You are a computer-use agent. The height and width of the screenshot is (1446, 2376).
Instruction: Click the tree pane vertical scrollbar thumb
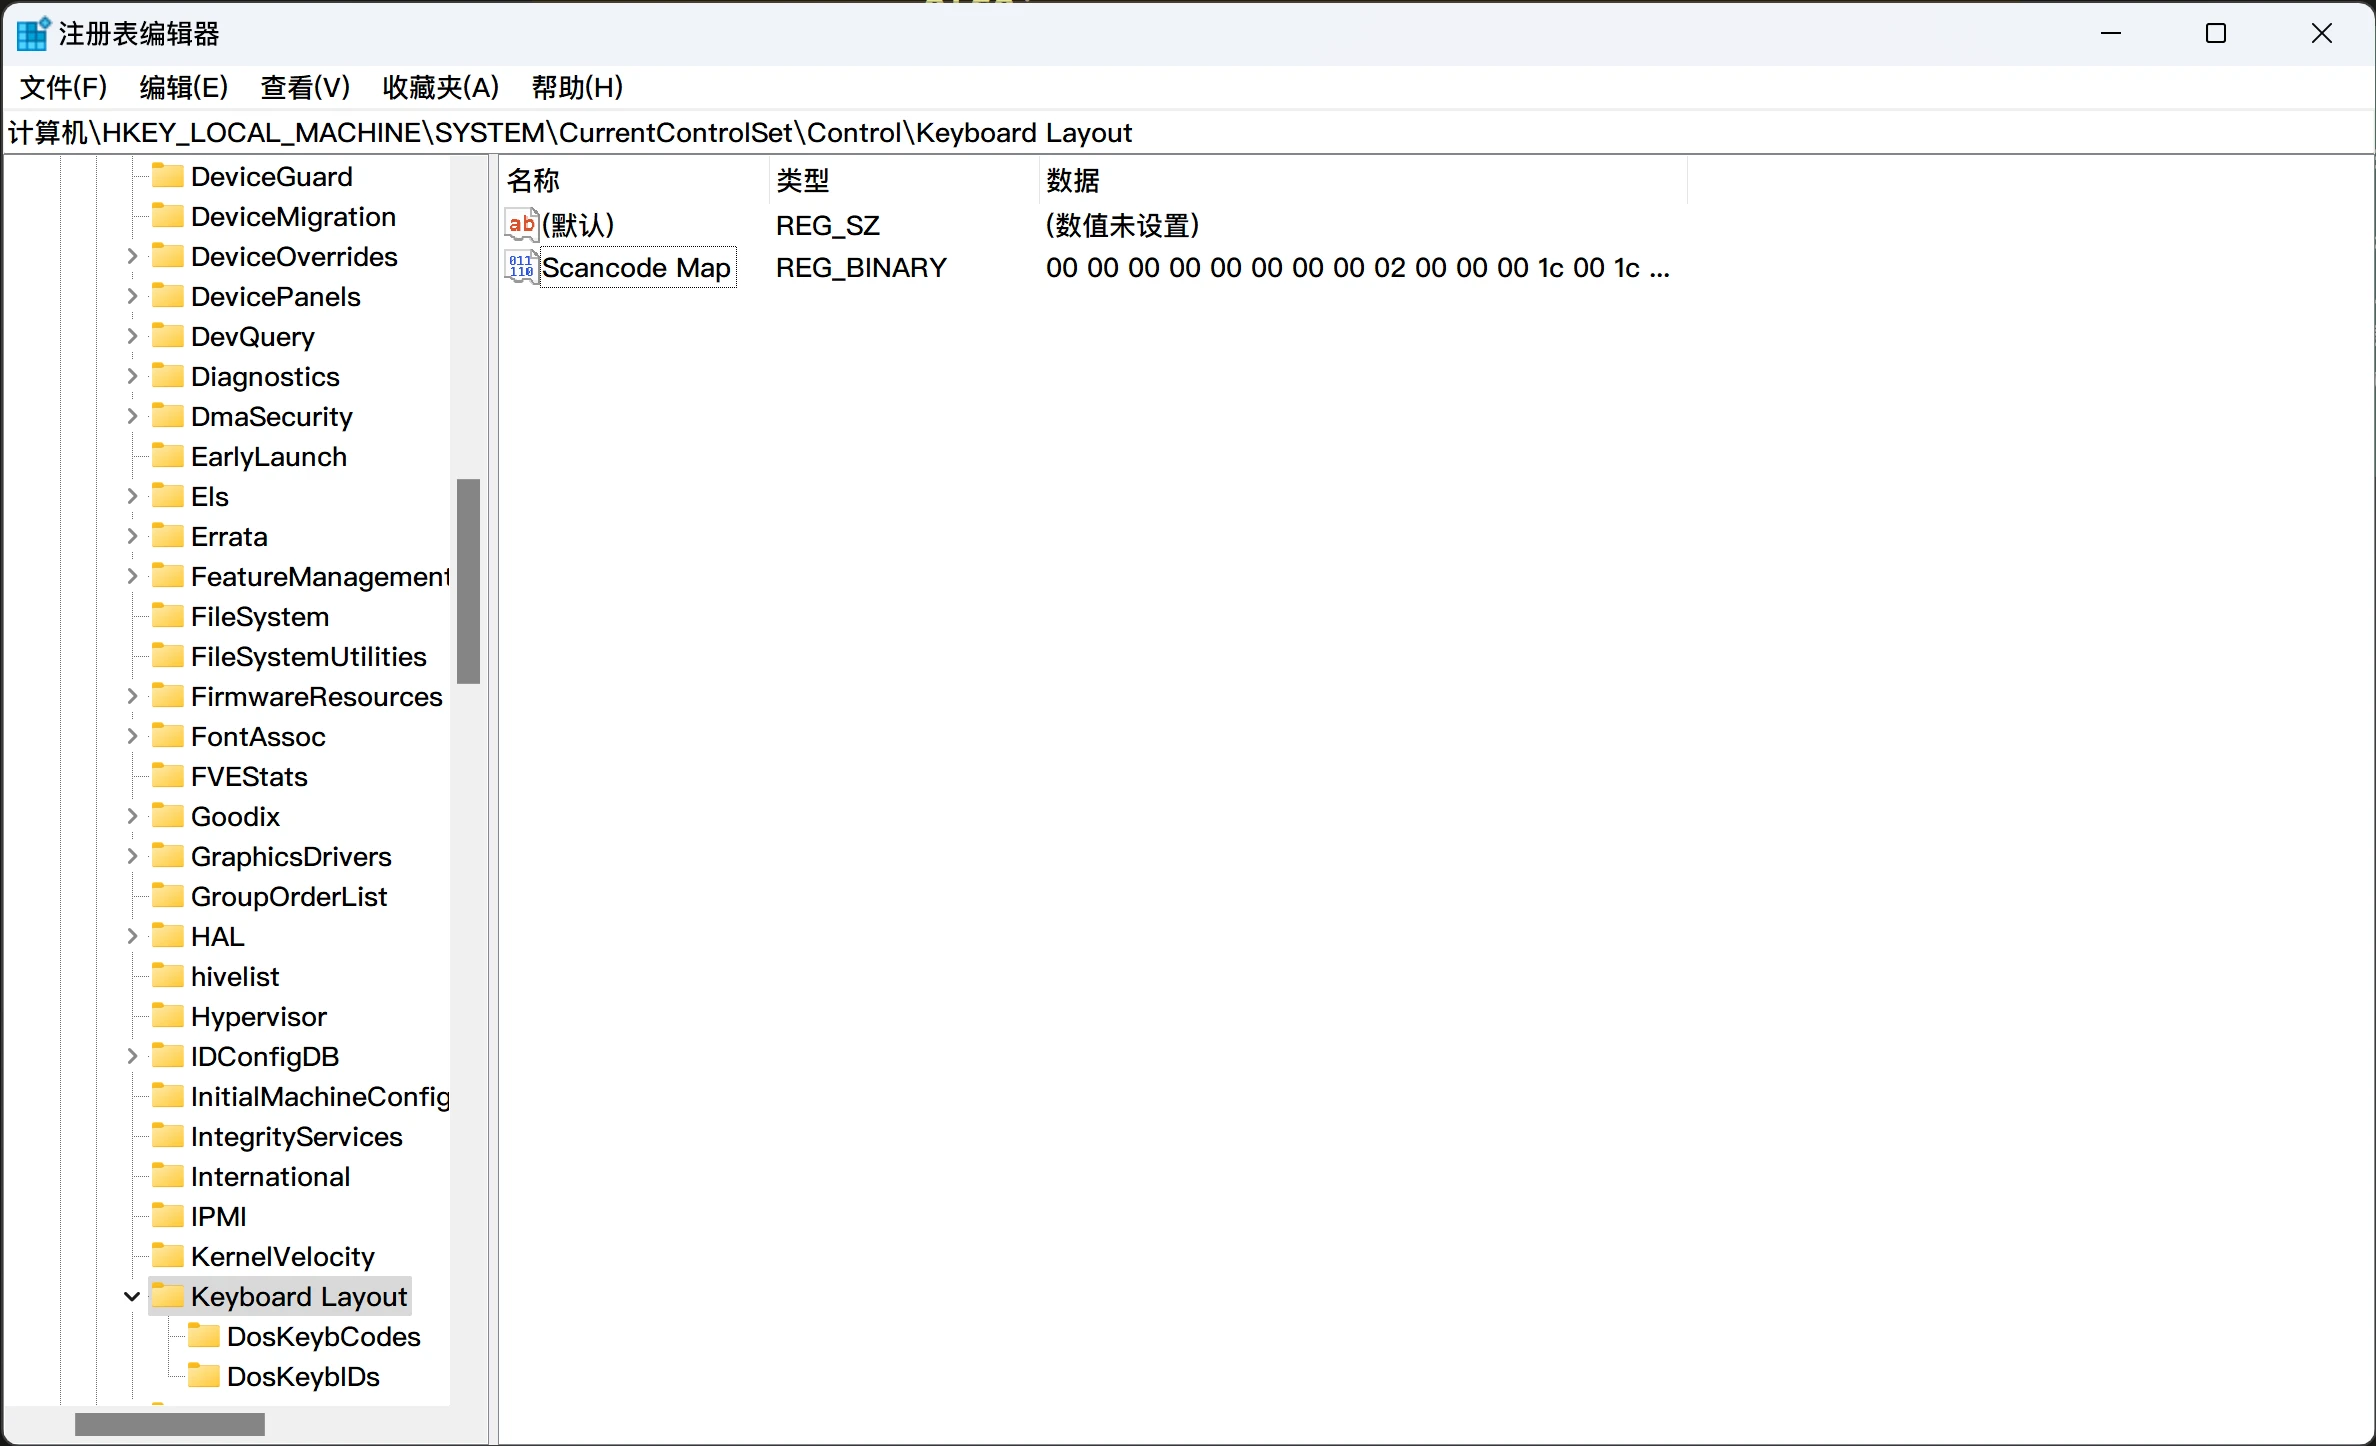pyautogui.click(x=468, y=581)
